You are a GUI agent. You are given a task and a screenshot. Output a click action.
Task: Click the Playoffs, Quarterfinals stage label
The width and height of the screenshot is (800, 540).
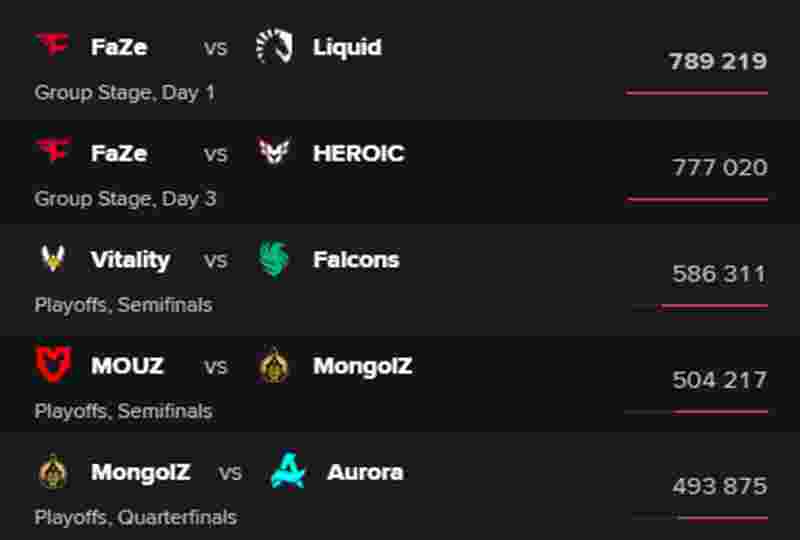tap(136, 518)
